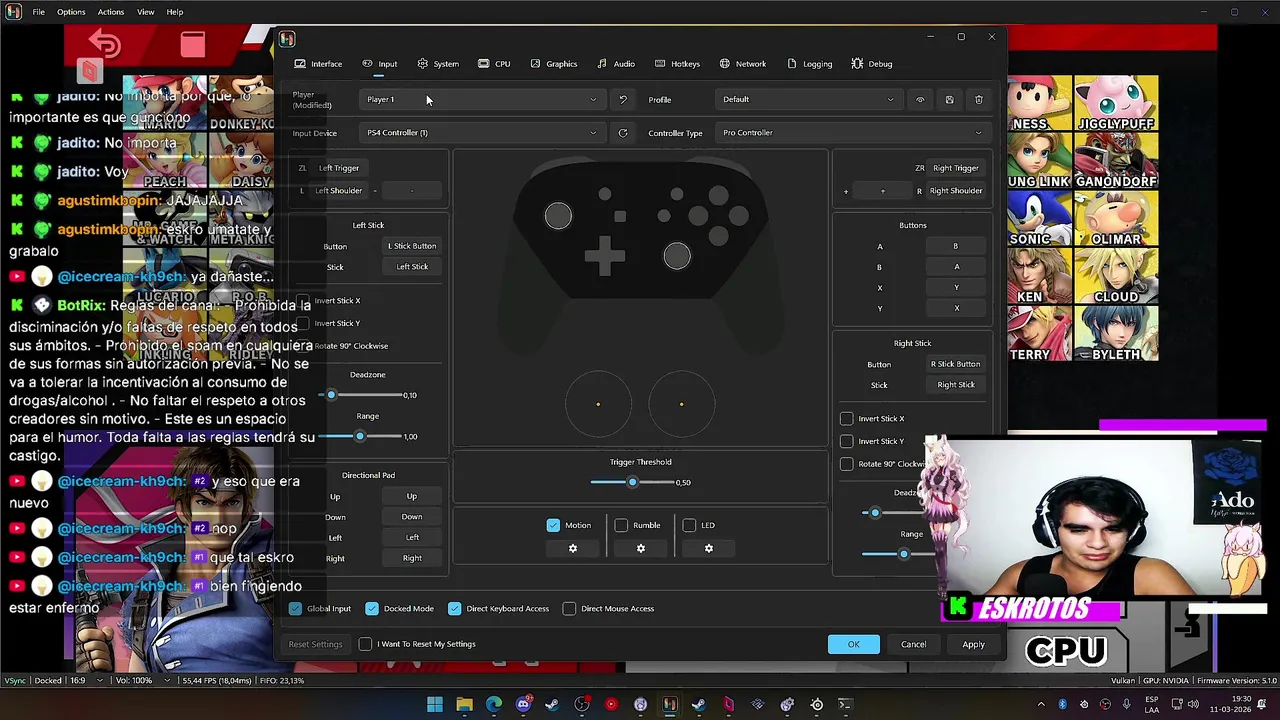Open the Network tab
This screenshot has width=1280, height=720.
pos(742,64)
